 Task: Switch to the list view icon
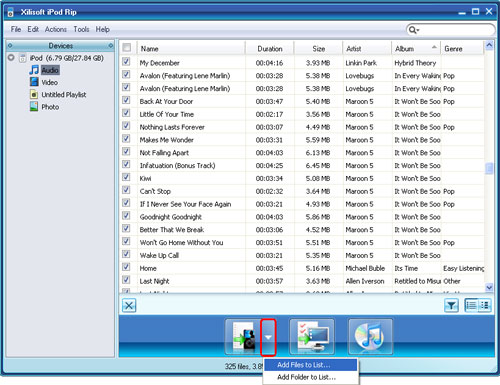tap(471, 305)
